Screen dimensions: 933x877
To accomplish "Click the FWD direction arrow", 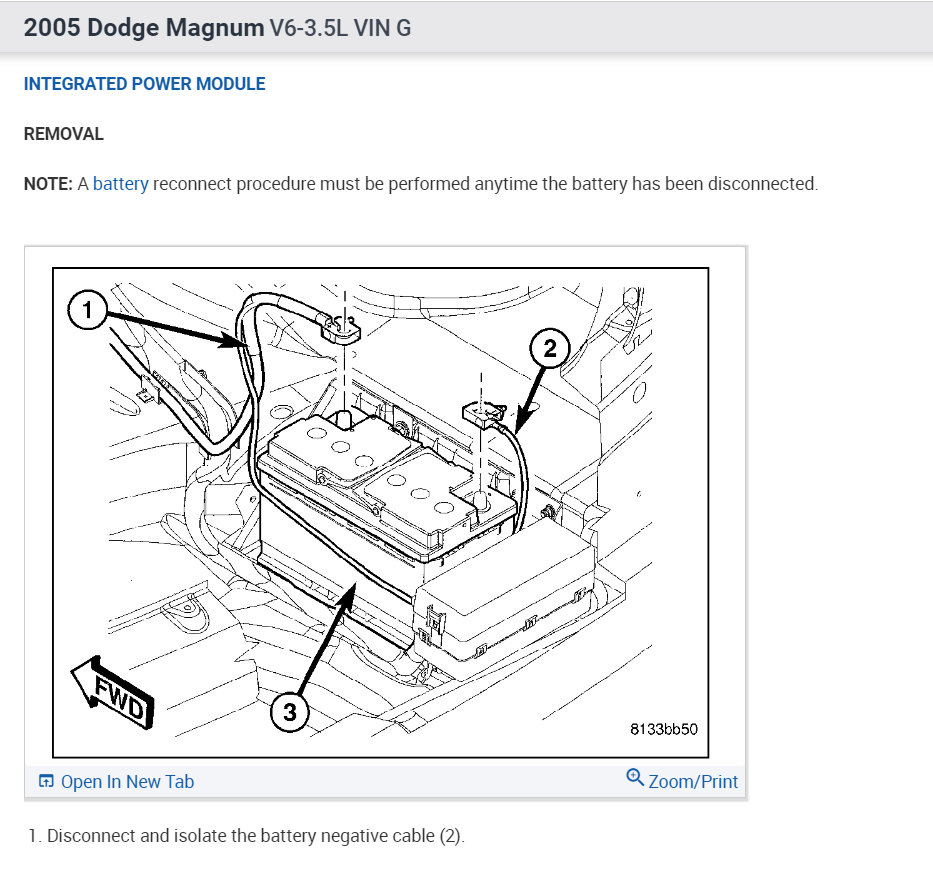I will pyautogui.click(x=112, y=691).
